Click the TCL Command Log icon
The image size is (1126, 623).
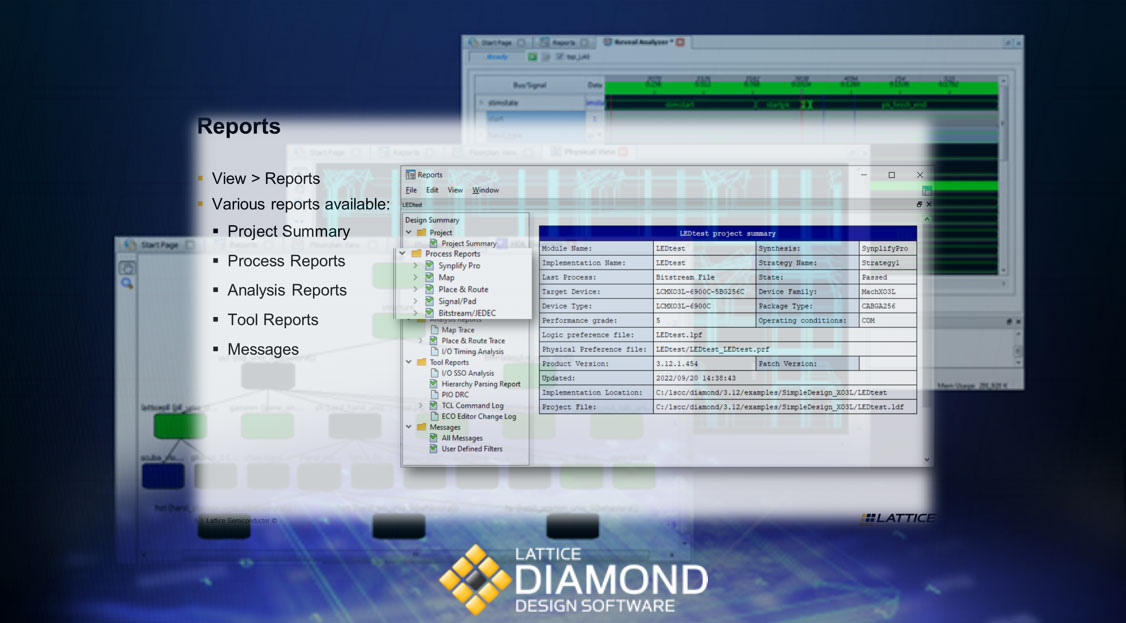(x=434, y=406)
